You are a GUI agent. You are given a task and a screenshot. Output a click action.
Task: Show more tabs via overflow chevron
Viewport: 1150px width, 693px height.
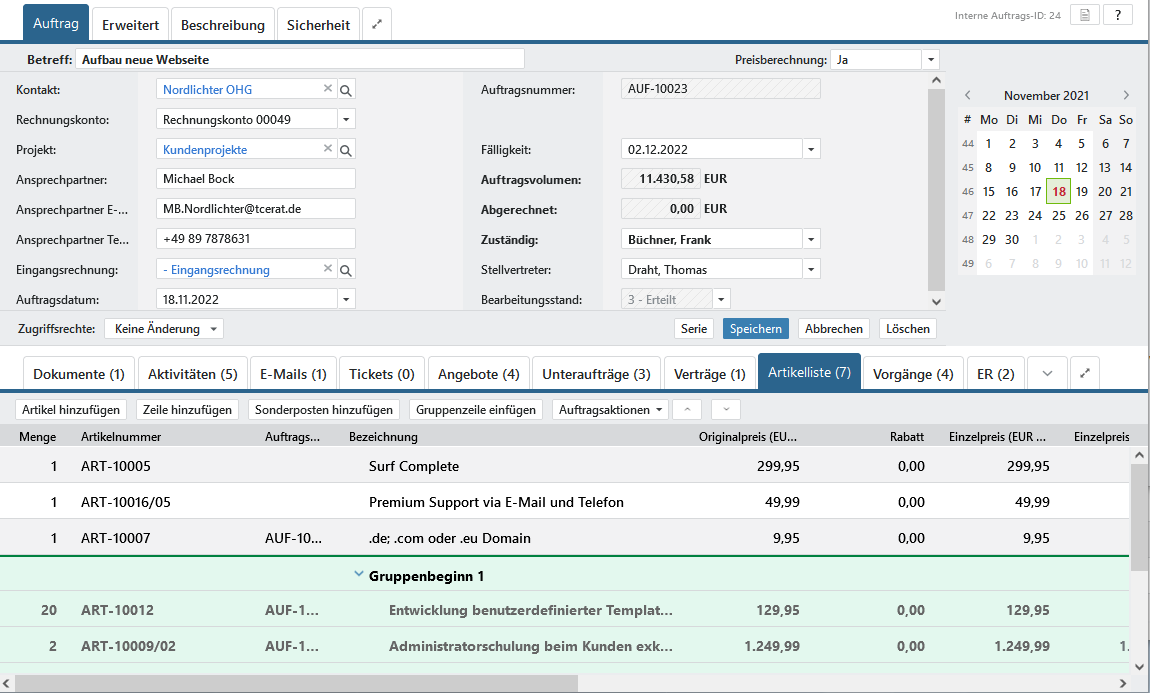1047,374
